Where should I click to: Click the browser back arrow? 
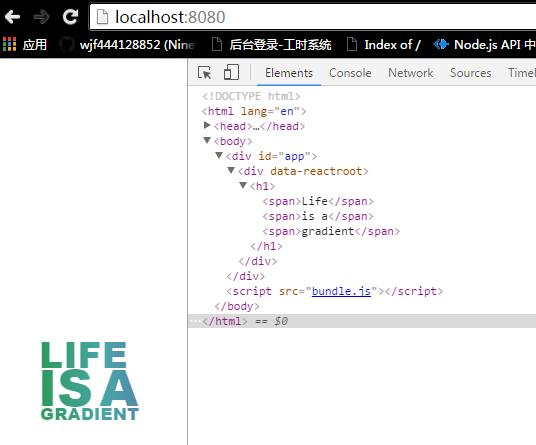12,17
